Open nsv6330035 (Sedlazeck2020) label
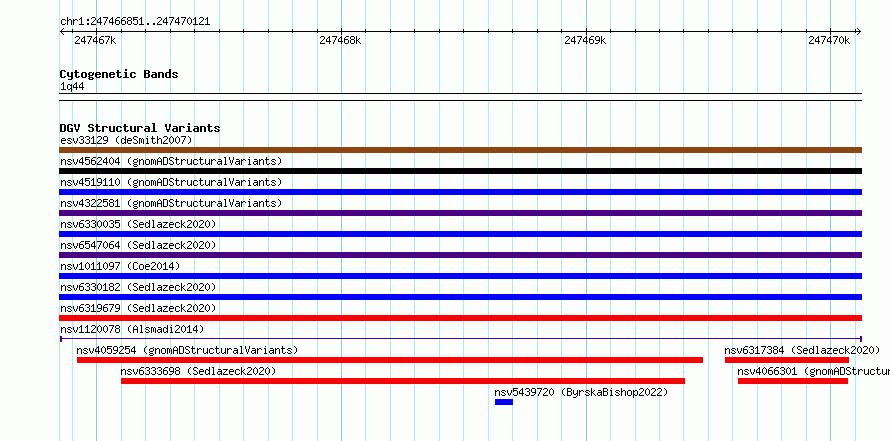Image resolution: width=890 pixels, height=441 pixels. tap(138, 224)
